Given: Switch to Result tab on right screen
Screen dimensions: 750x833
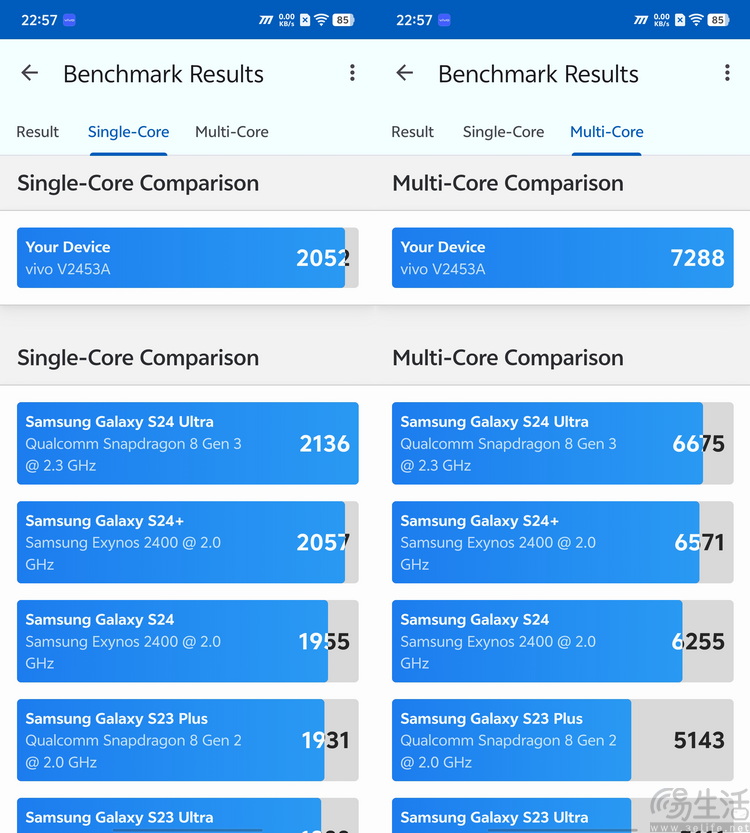Looking at the screenshot, I should click(412, 132).
